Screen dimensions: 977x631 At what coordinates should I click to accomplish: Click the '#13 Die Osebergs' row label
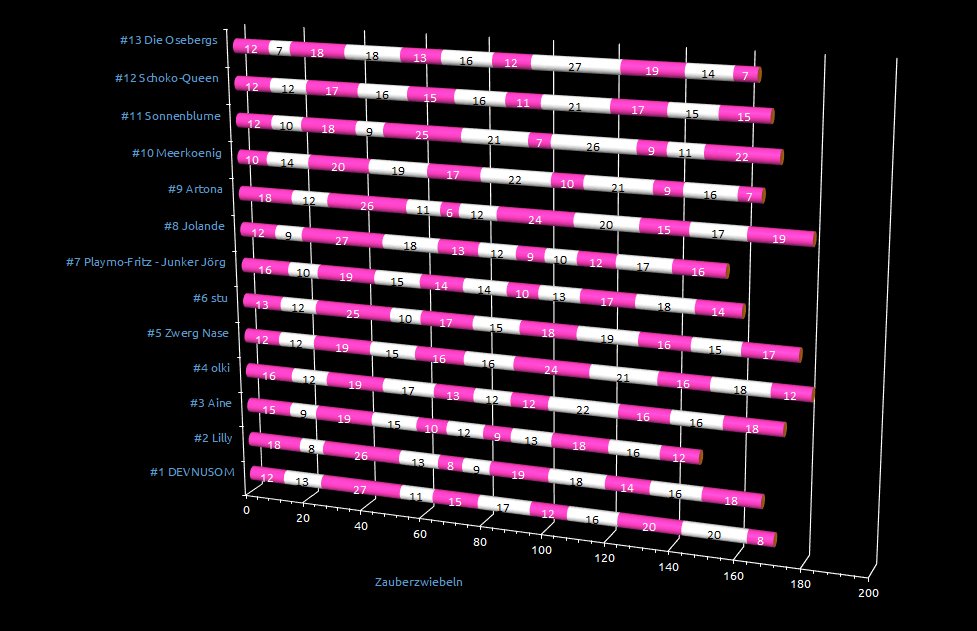[168, 41]
